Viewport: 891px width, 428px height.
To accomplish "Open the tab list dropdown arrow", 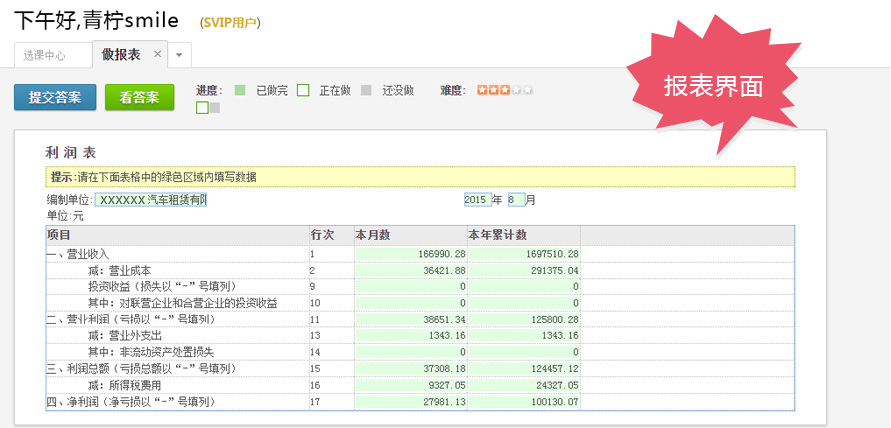I will coord(180,55).
